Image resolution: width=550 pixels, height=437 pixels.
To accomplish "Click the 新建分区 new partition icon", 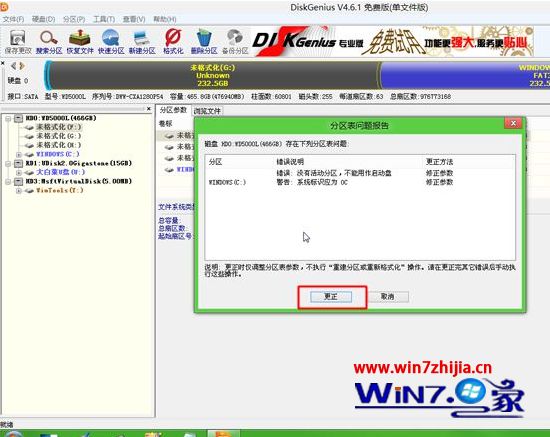I will pos(142,42).
